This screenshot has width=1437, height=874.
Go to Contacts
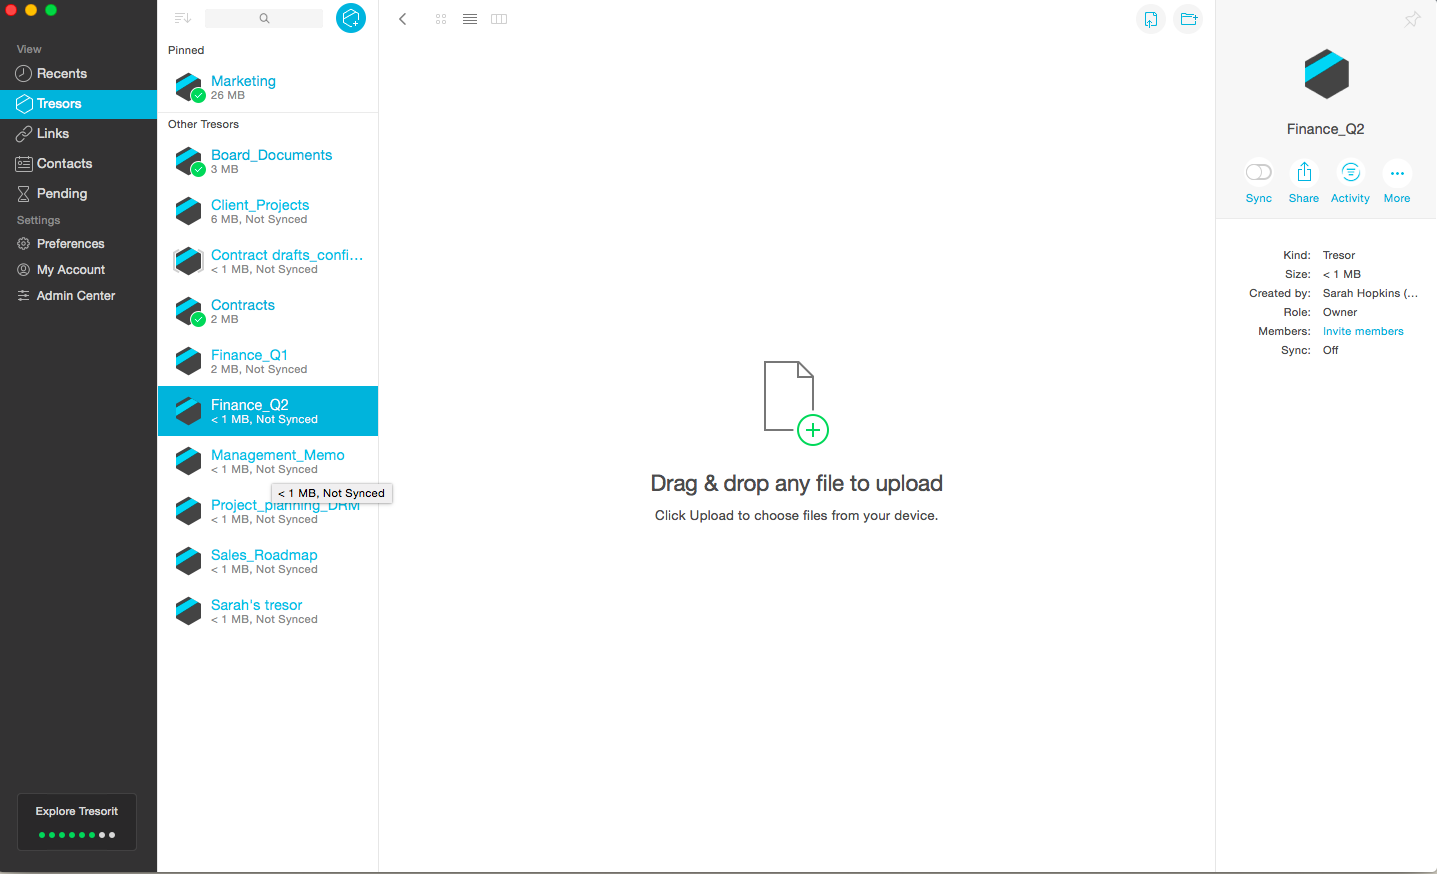78,164
